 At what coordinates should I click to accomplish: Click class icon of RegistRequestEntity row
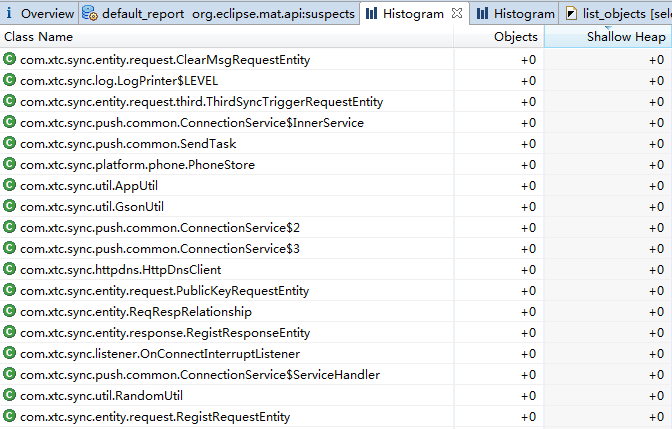pyautogui.click(x=9, y=416)
